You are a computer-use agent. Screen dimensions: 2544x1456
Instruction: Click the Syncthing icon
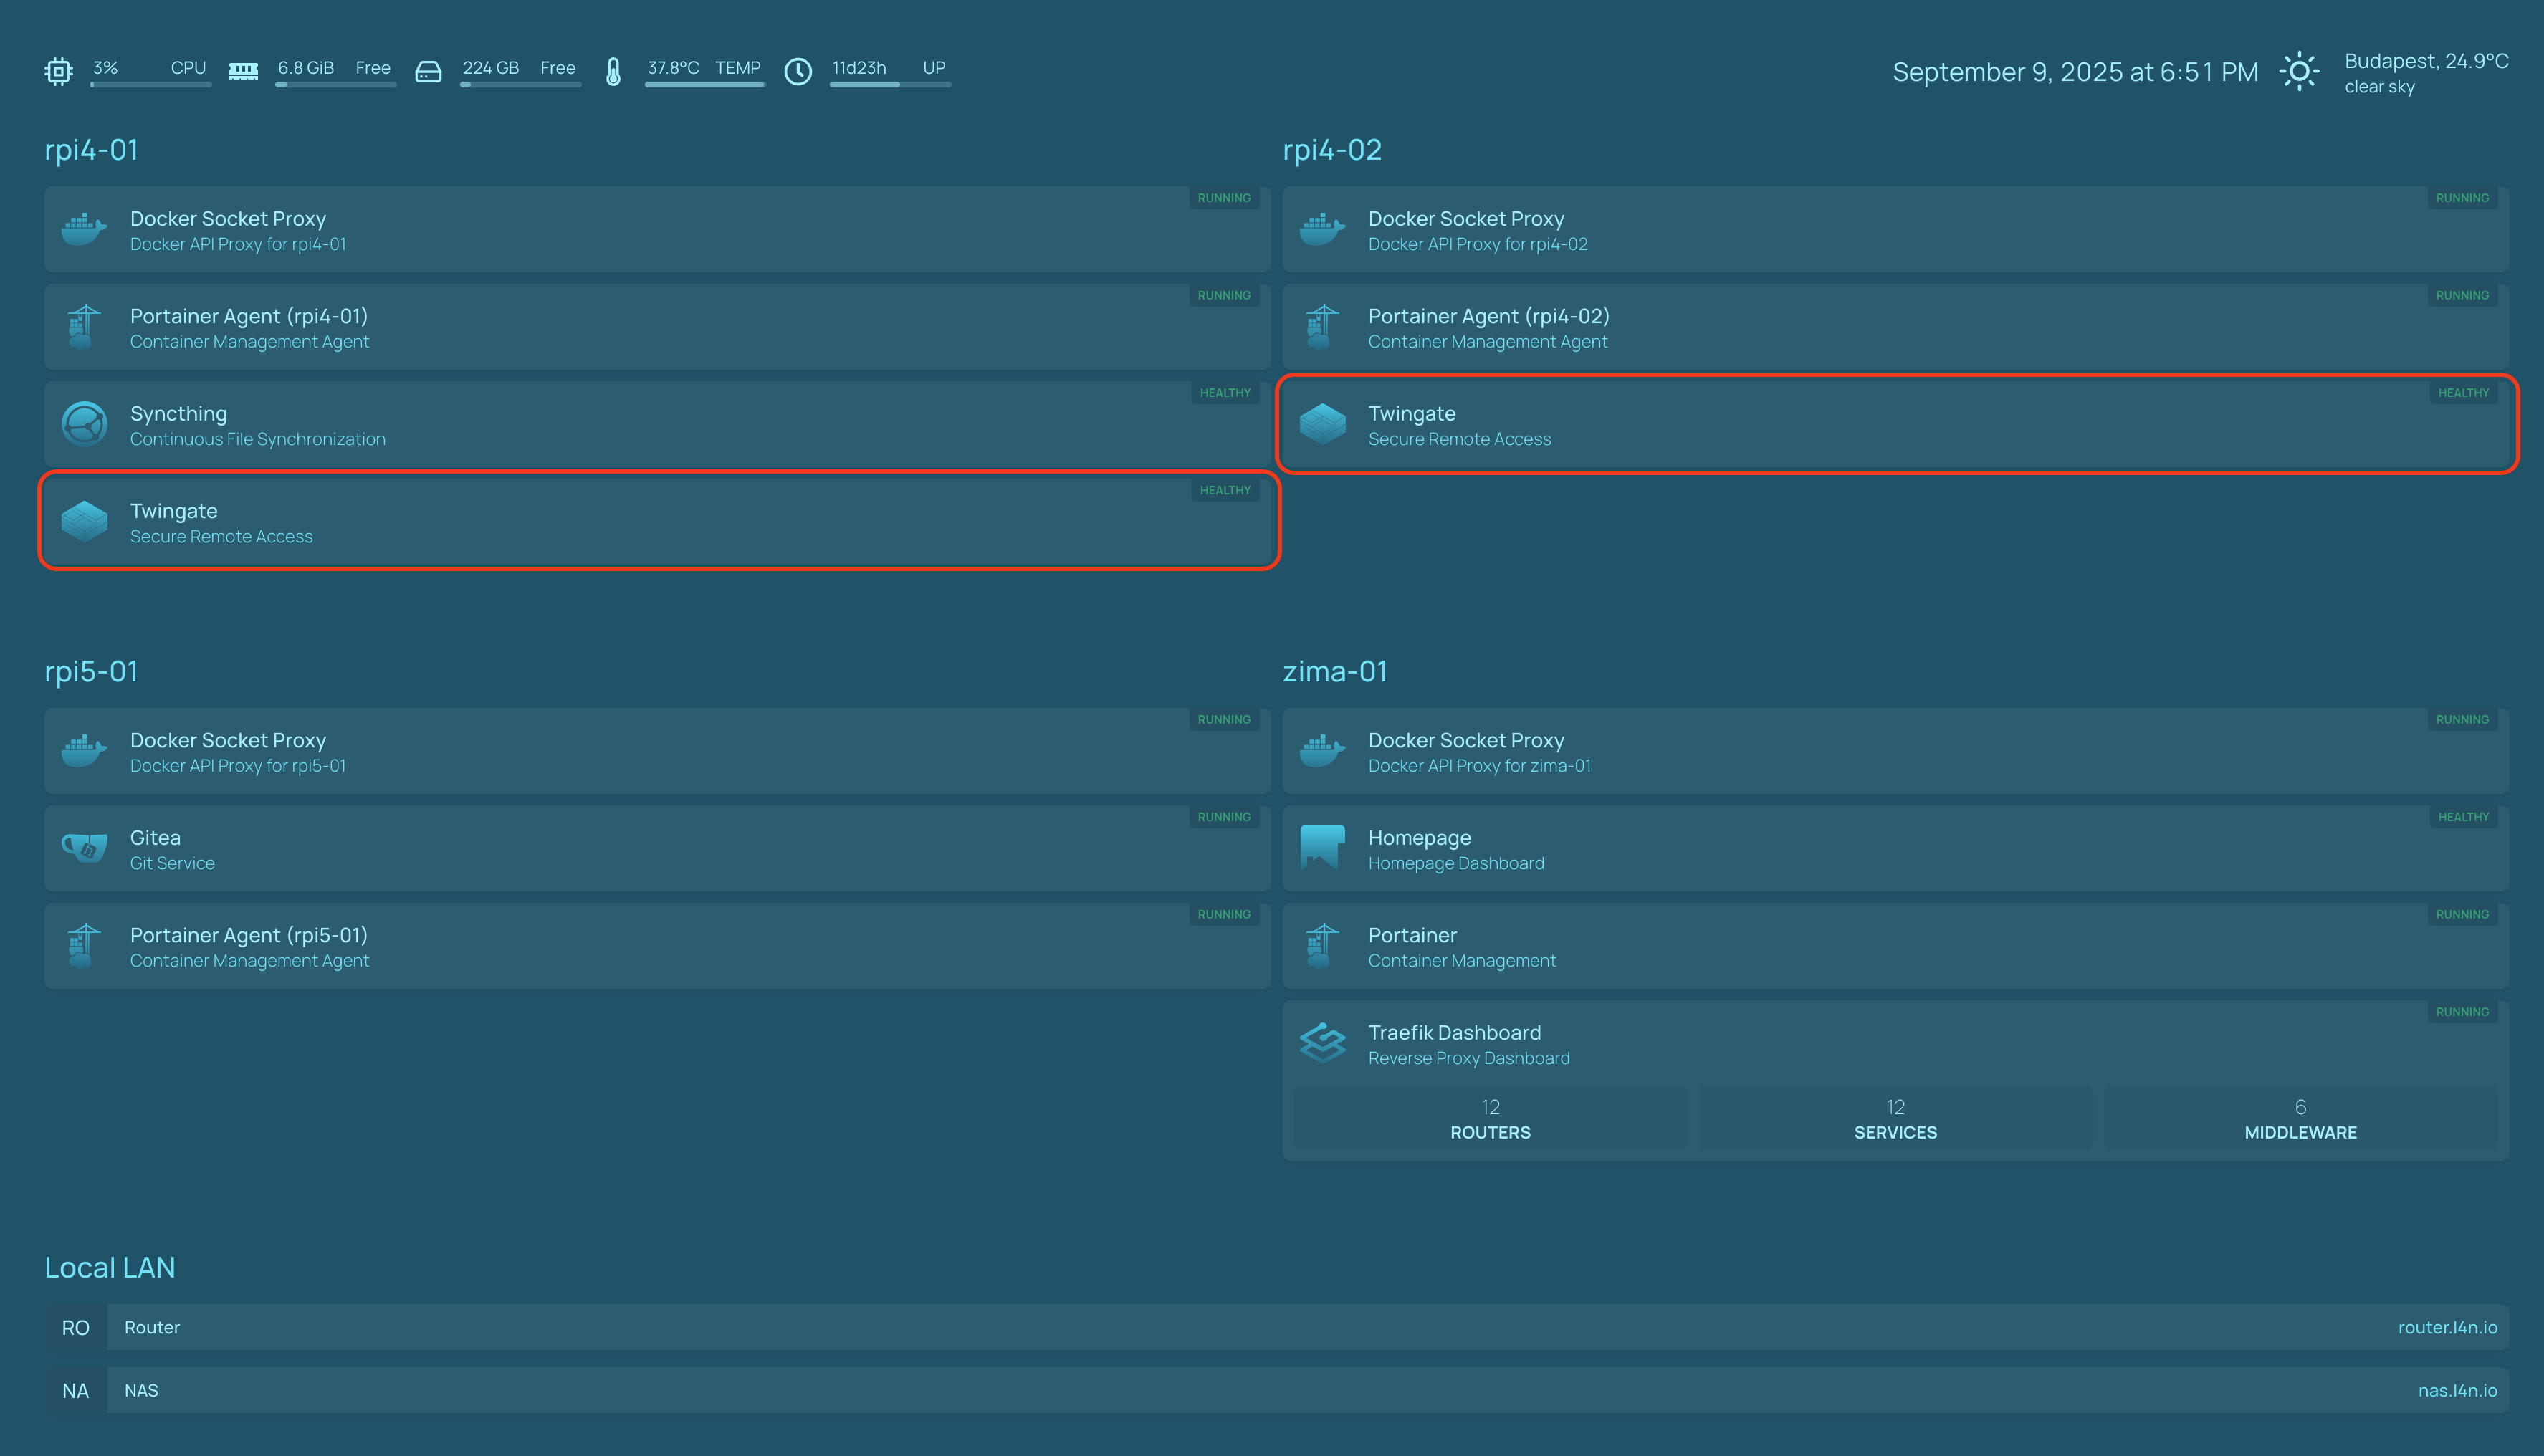point(84,424)
